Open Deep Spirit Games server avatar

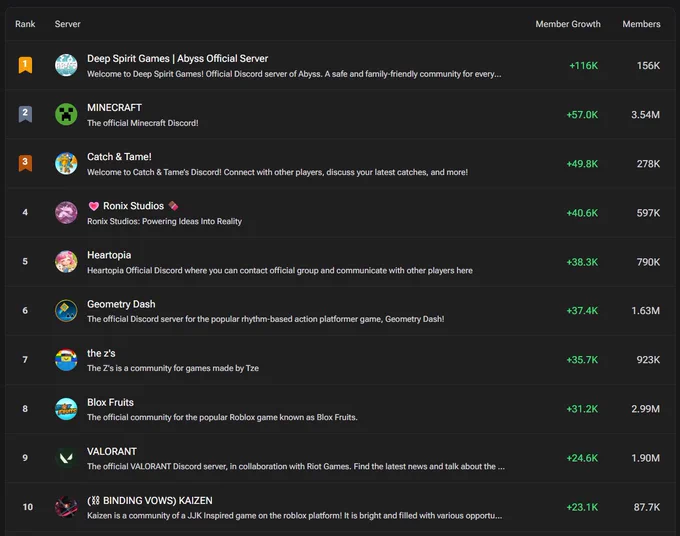(66, 65)
